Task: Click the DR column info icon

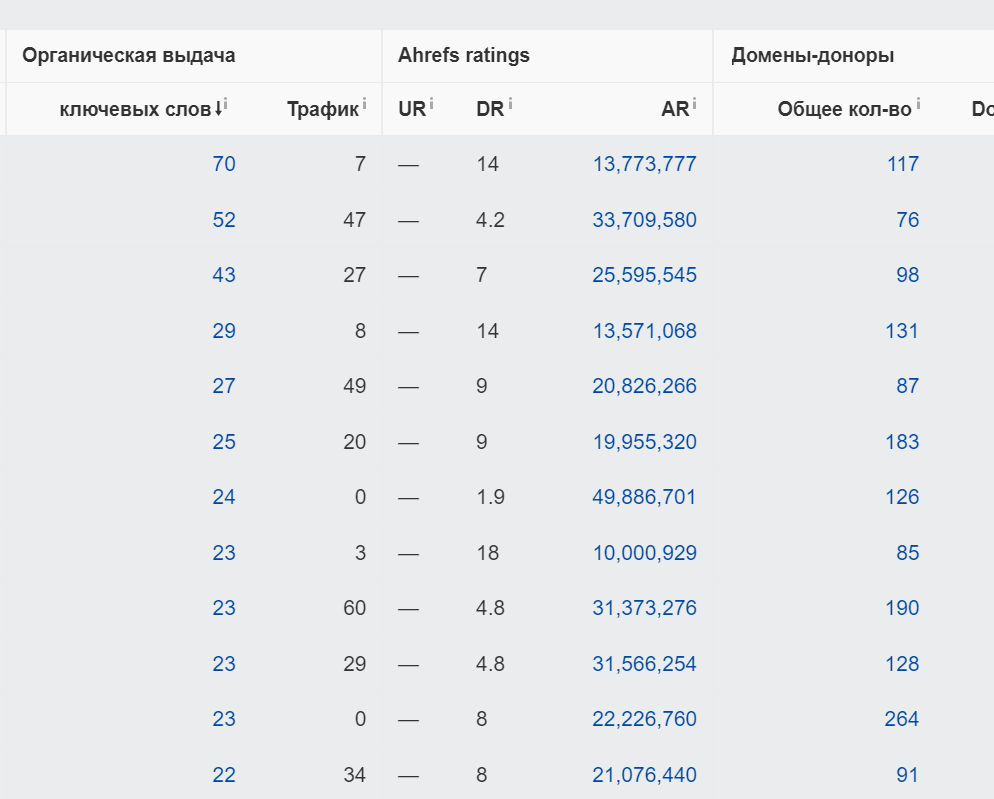Action: coord(511,103)
